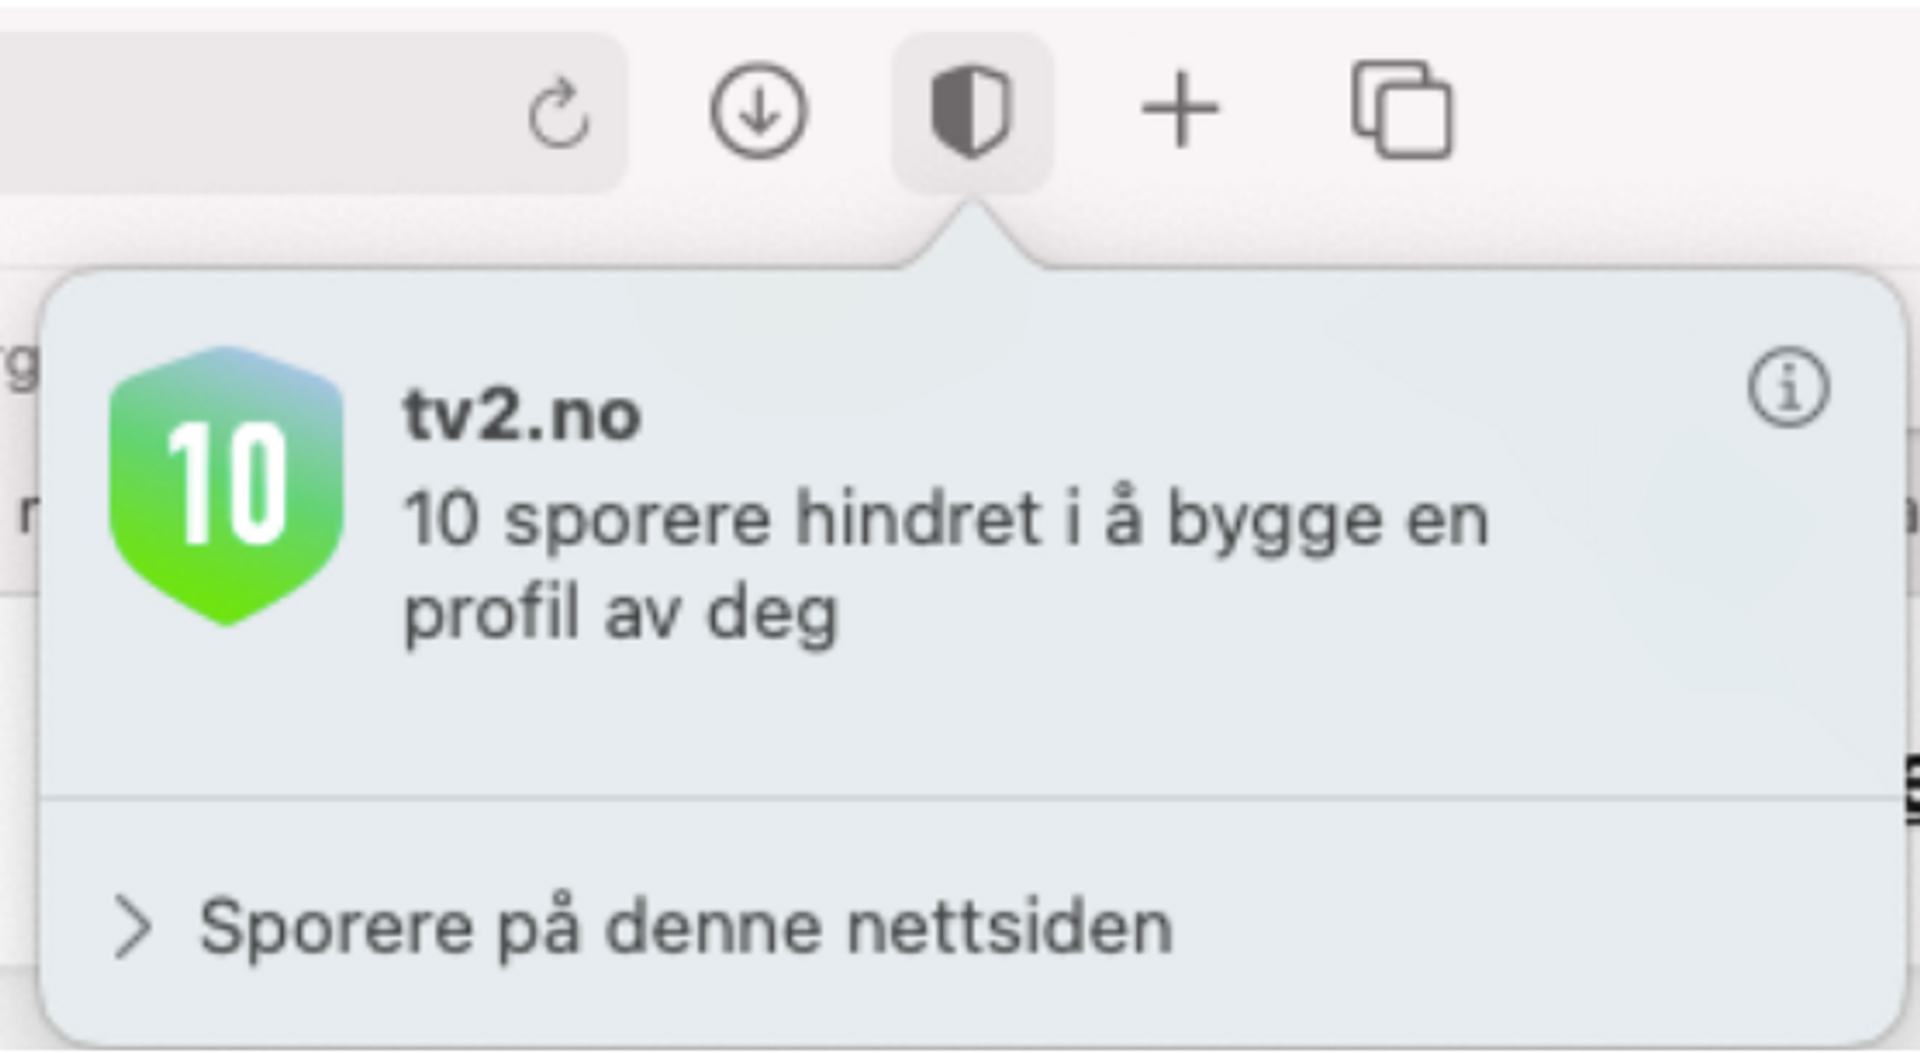This screenshot has width=1920, height=1053.
Task: Click the divider line above Sporere row
Action: pos(971,798)
